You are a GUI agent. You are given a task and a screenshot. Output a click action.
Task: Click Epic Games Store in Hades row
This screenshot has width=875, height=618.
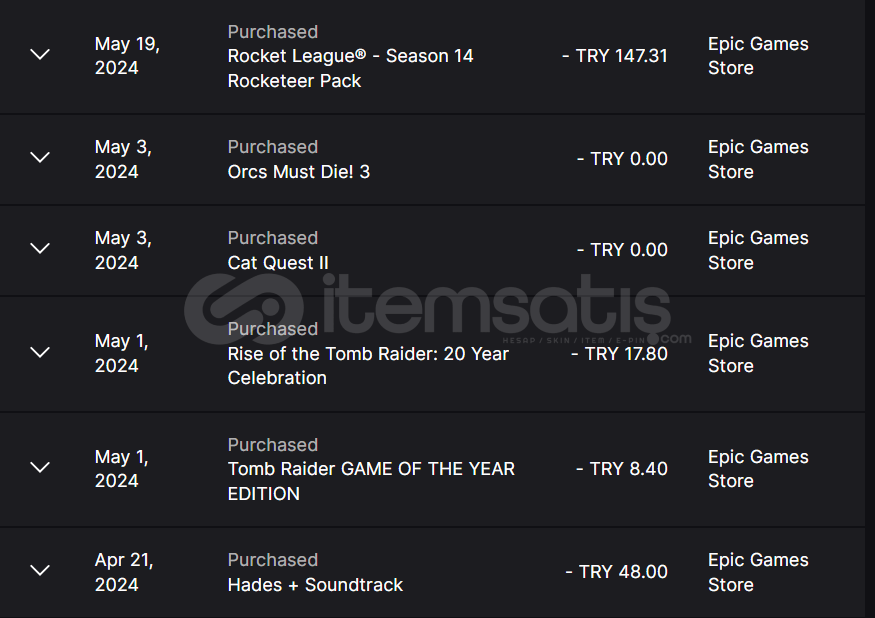pyautogui.click(x=757, y=572)
